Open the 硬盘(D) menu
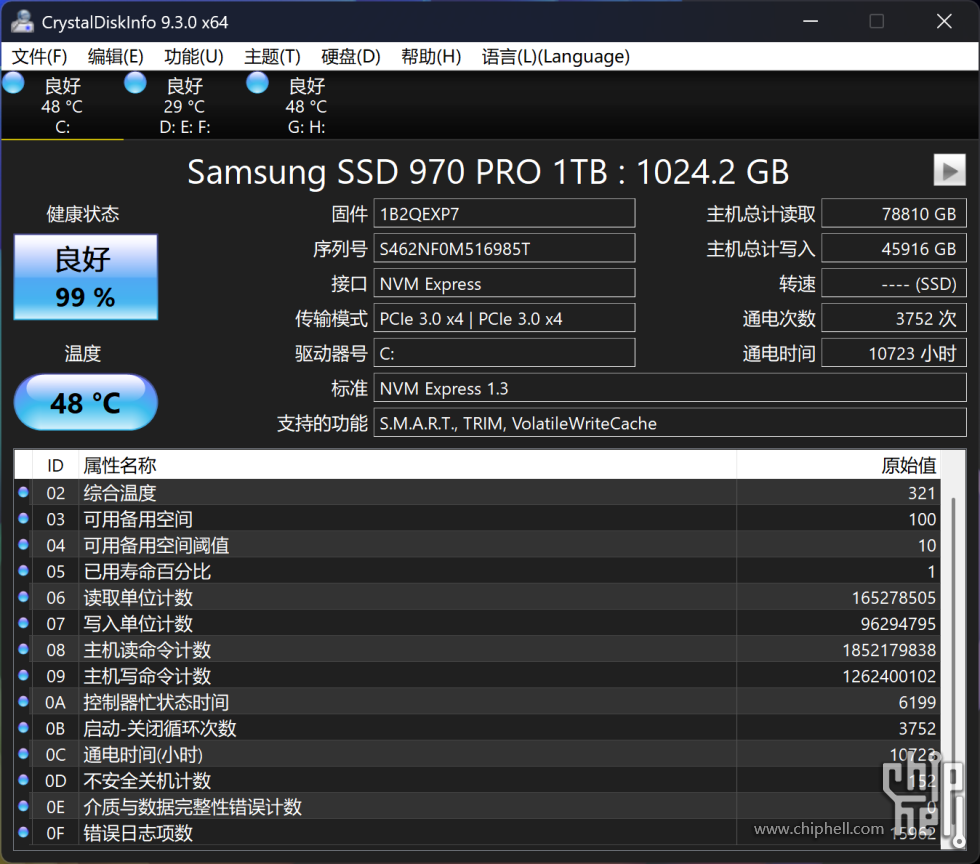Screen dimensions: 980x864 click(351, 57)
